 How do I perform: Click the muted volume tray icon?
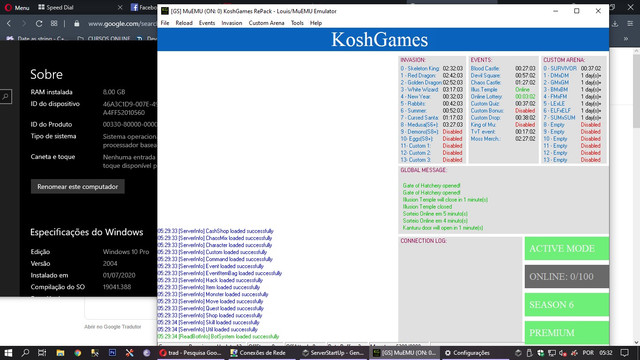562,353
